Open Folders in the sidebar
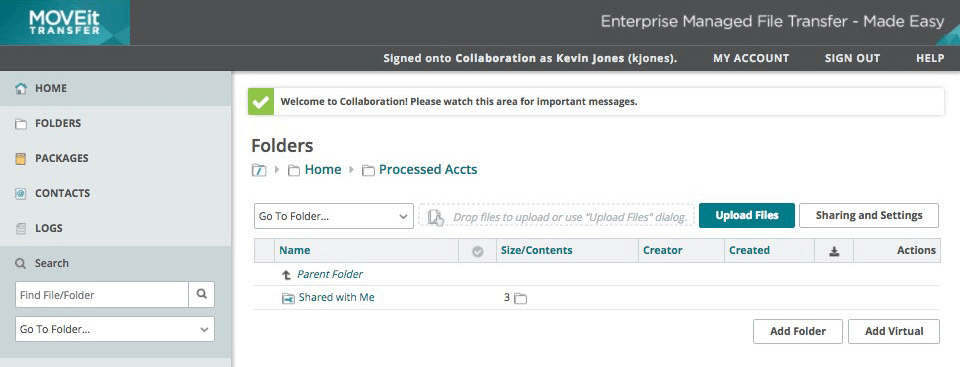The image size is (960, 367). [x=116, y=123]
